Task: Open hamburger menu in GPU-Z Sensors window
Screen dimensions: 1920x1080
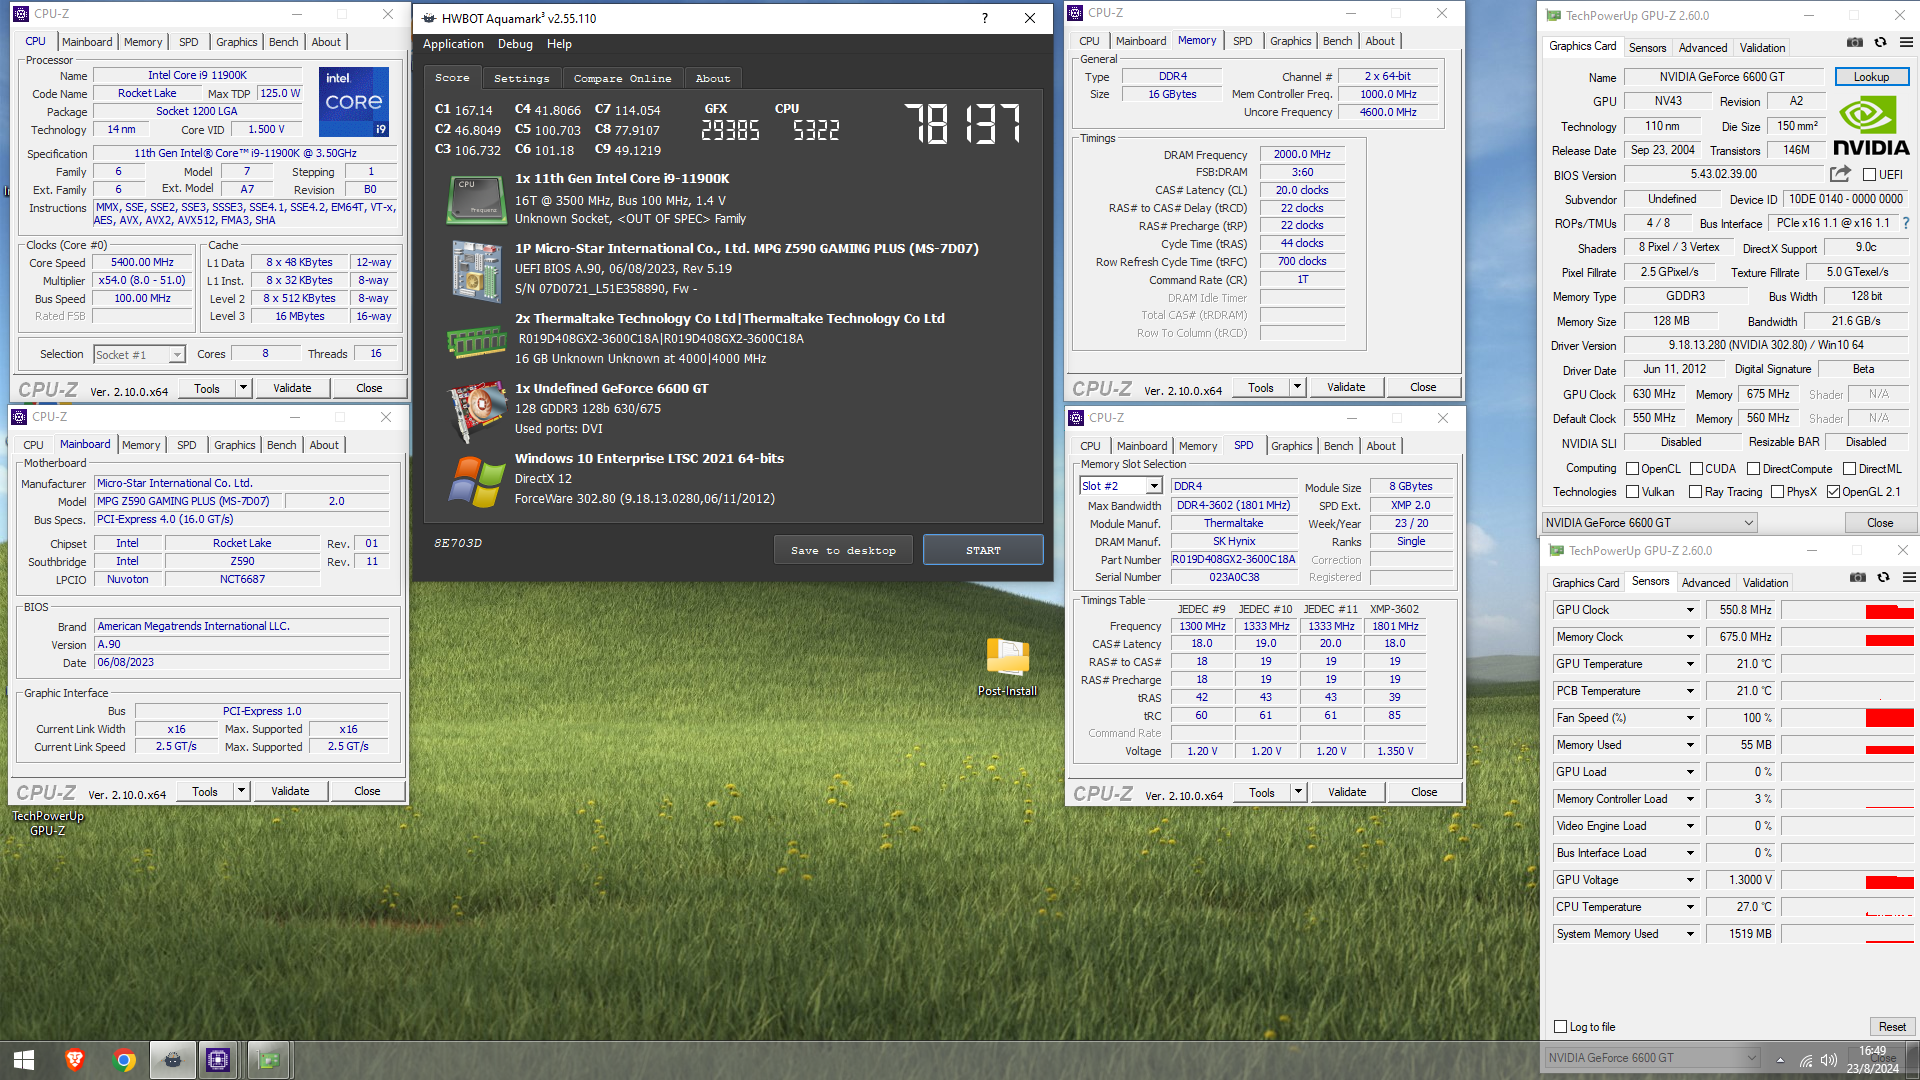Action: 1909,578
